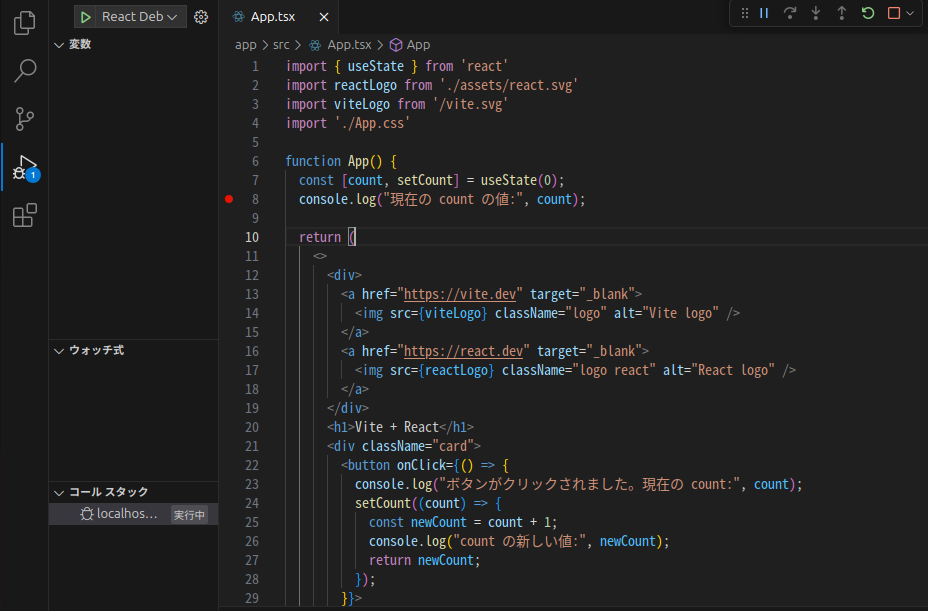The image size is (928, 611).
Task: Open the Explorer view in activity bar
Action: click(25, 22)
